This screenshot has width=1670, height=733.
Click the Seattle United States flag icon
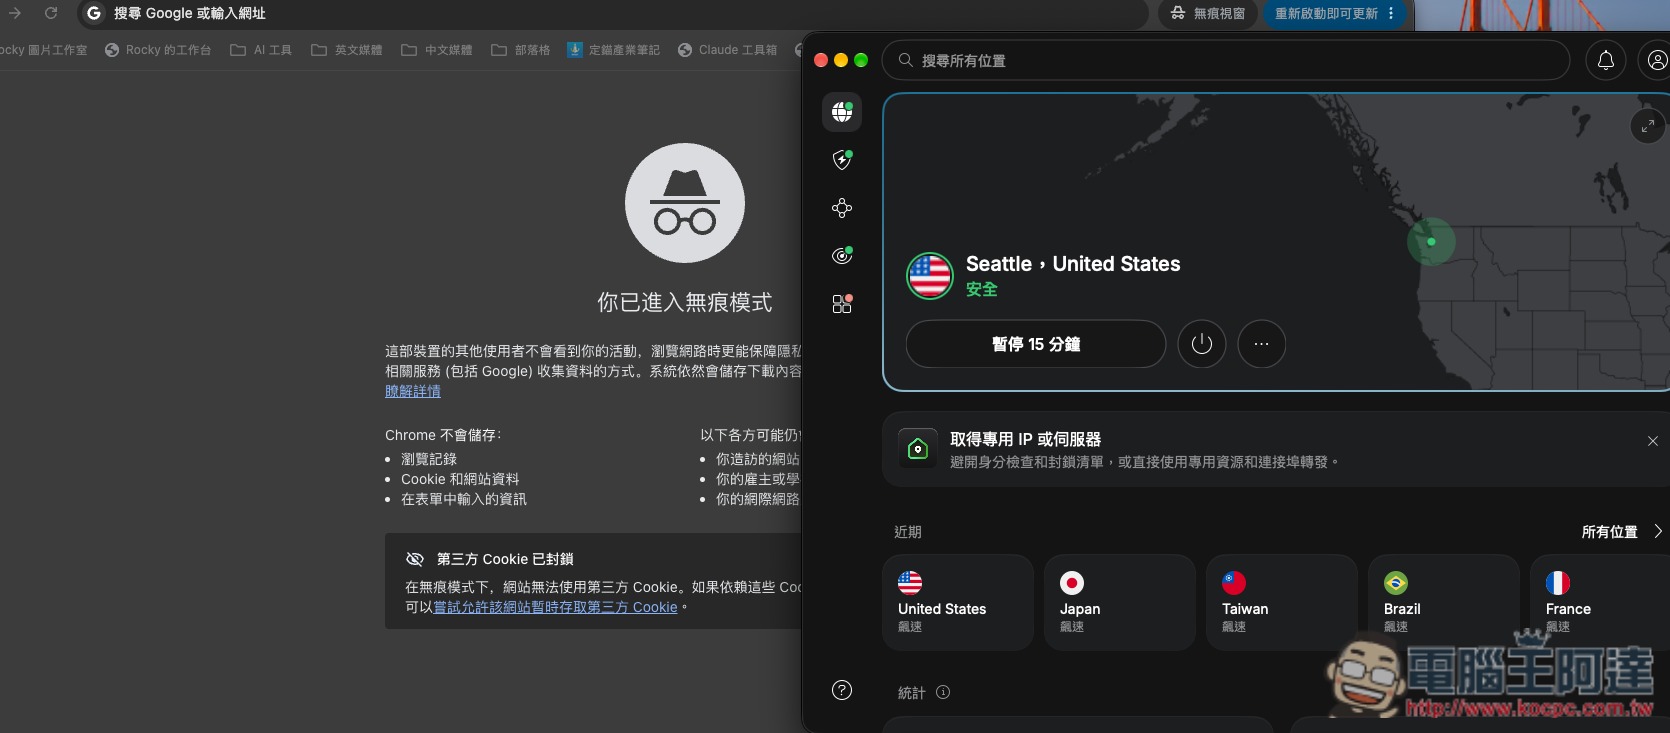click(930, 276)
